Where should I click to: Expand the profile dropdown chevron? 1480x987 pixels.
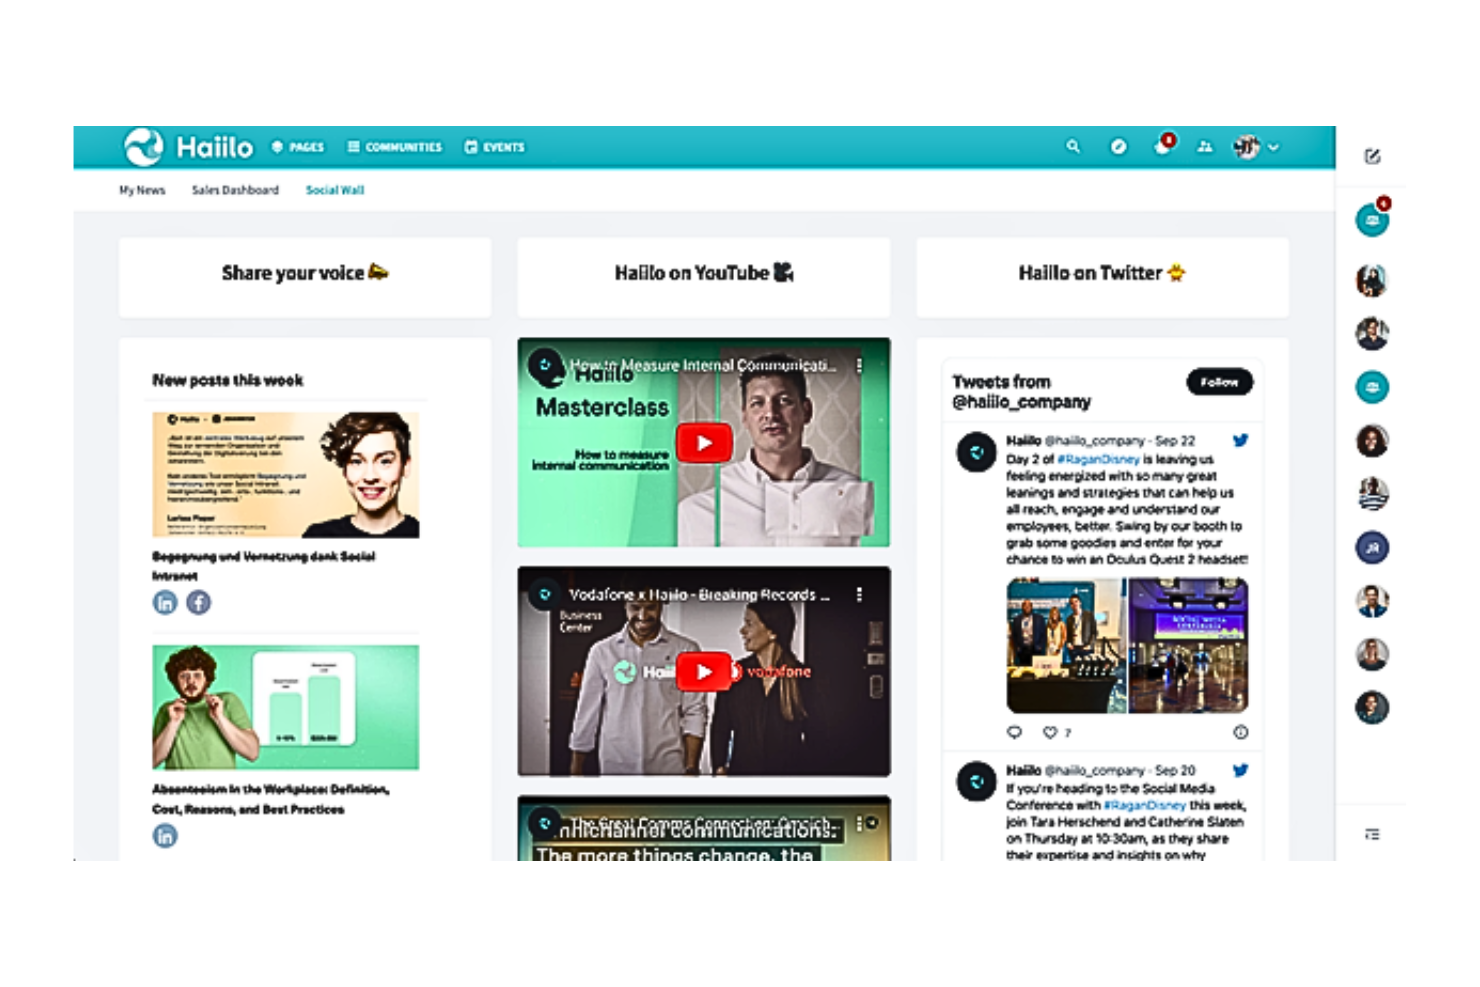coord(1273,147)
